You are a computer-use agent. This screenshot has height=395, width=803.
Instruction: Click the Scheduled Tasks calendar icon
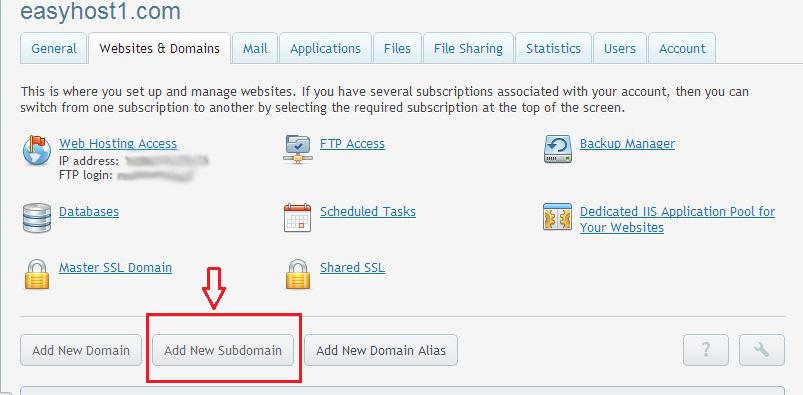(x=298, y=218)
